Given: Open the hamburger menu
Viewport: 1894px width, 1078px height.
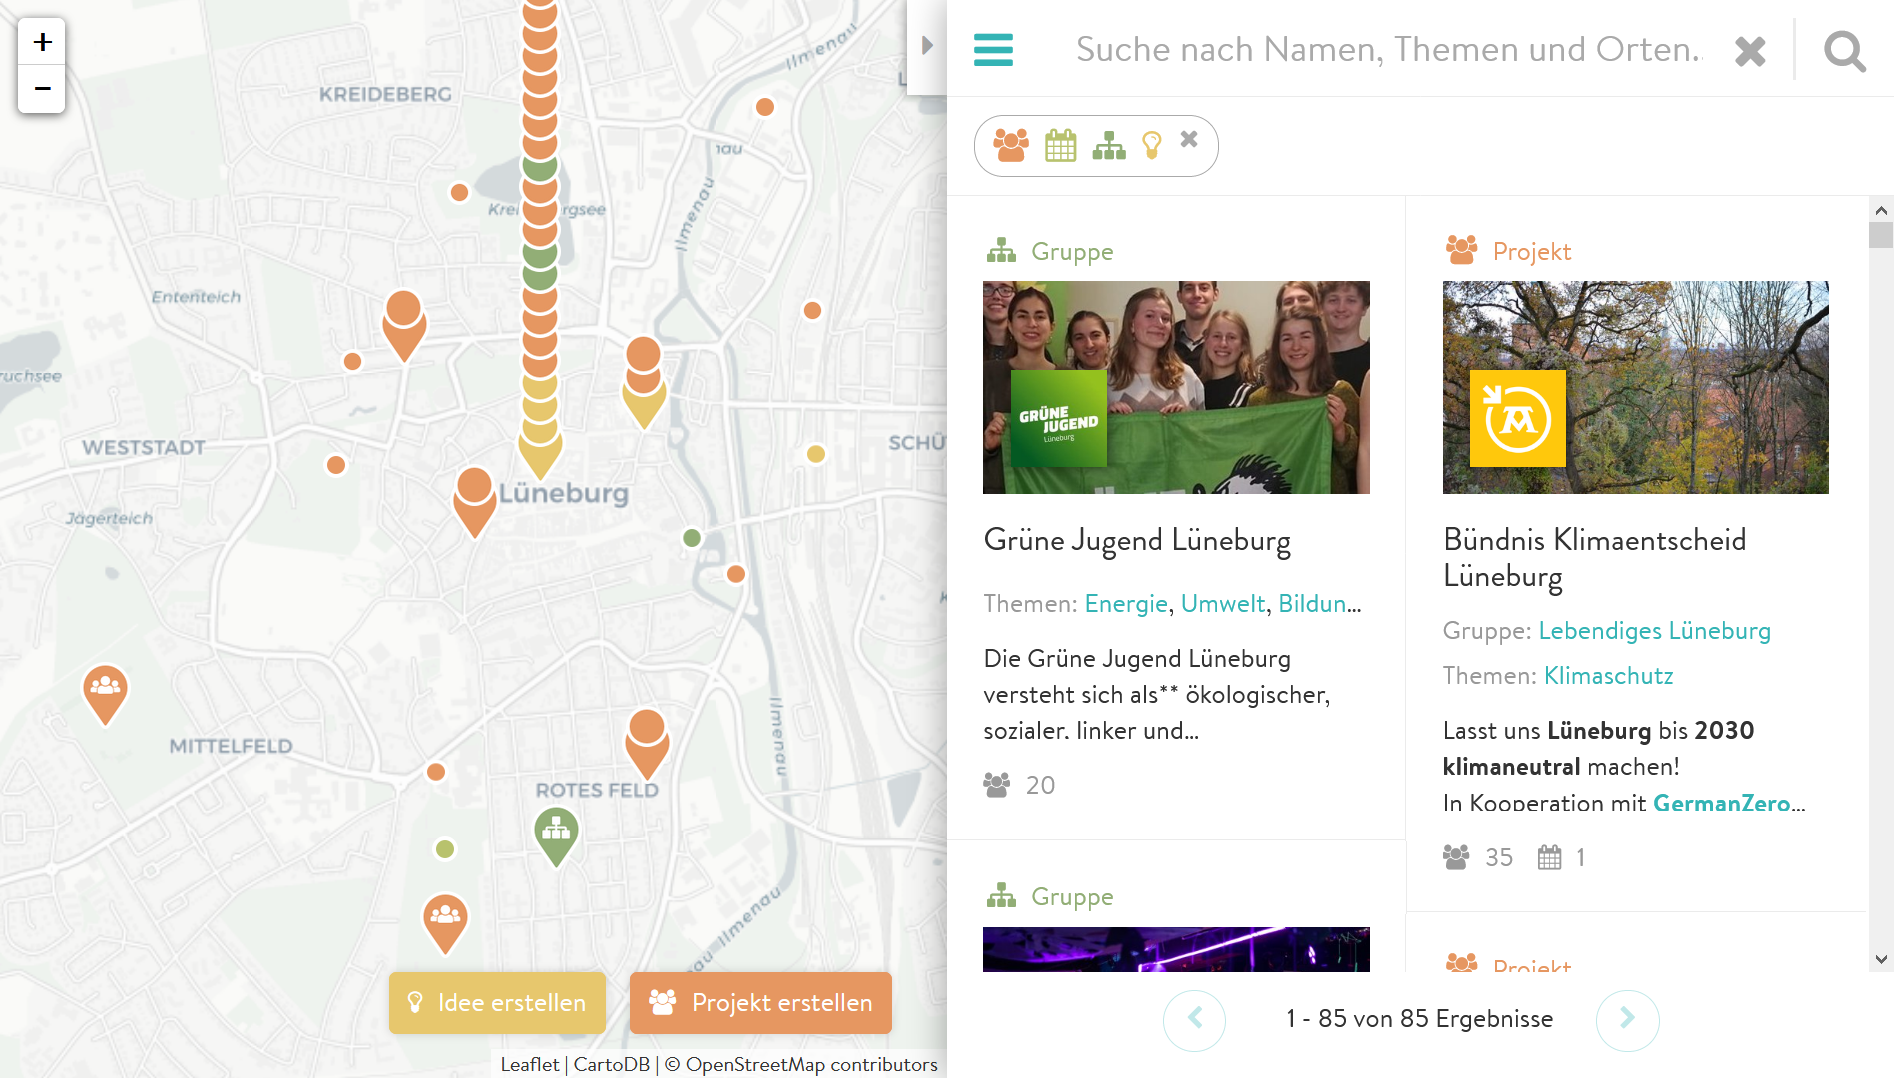Looking at the screenshot, I should (993, 49).
